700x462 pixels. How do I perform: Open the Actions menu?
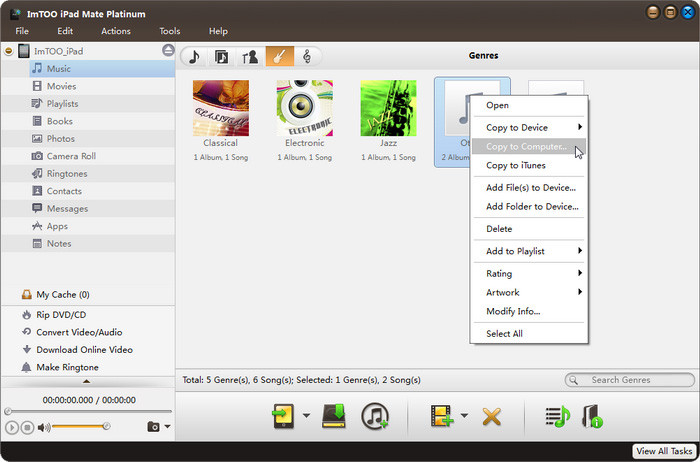point(116,31)
